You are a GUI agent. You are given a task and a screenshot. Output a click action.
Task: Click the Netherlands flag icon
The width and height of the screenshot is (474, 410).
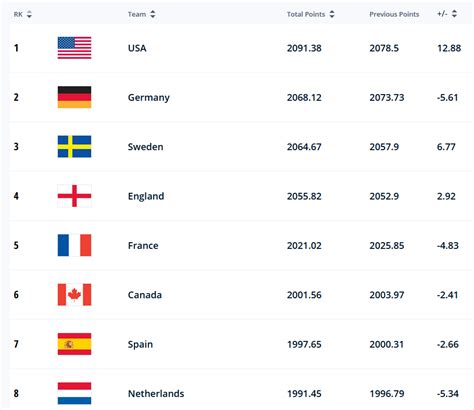click(74, 393)
